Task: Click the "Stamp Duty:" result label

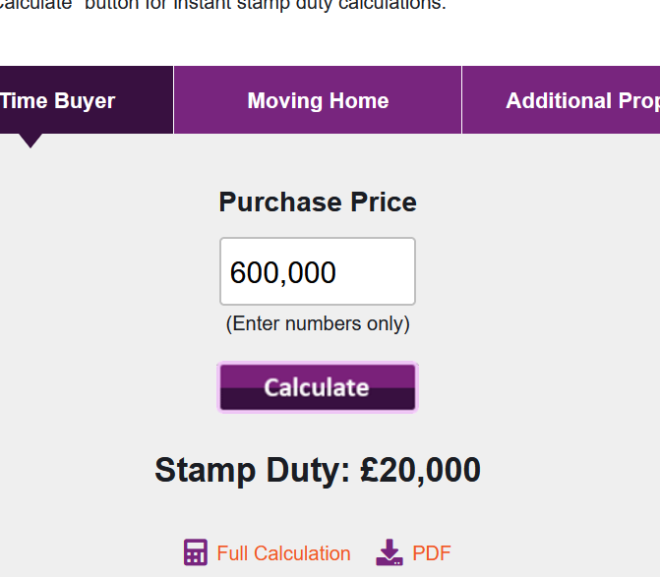Action: click(x=253, y=470)
